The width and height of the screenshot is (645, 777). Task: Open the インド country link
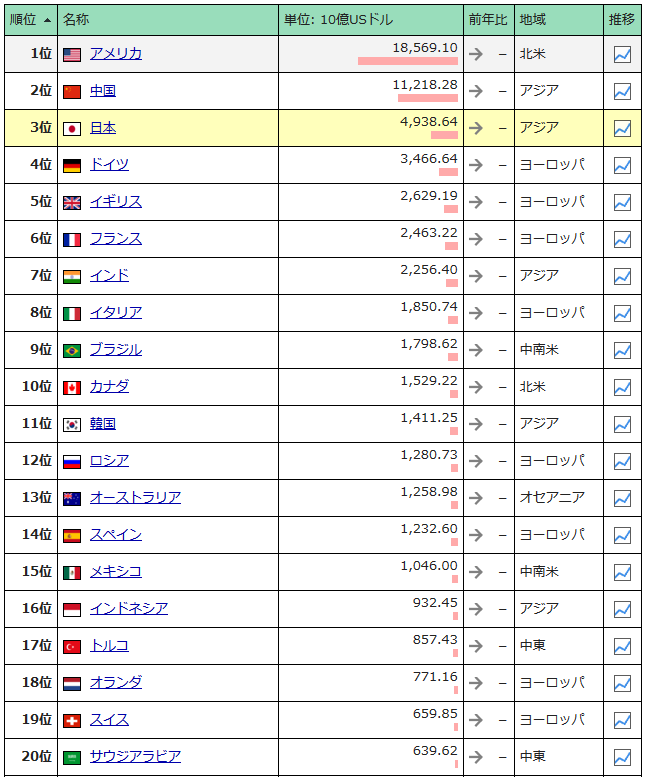point(109,276)
